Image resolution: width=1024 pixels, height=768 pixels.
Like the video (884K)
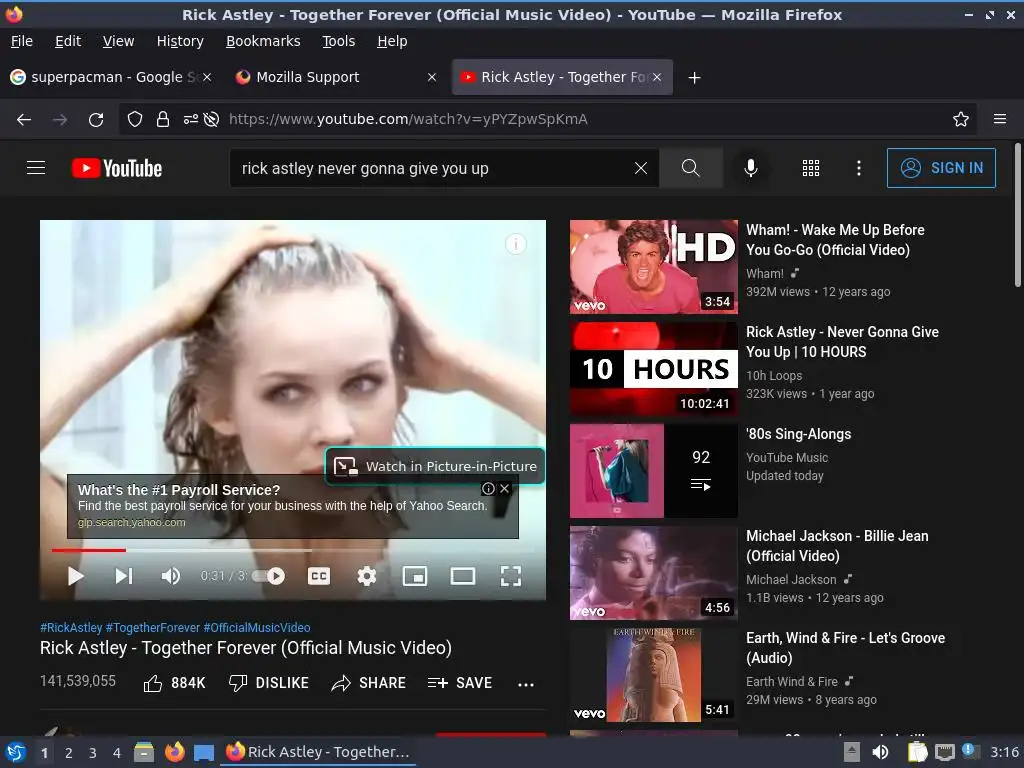pyautogui.click(x=174, y=683)
